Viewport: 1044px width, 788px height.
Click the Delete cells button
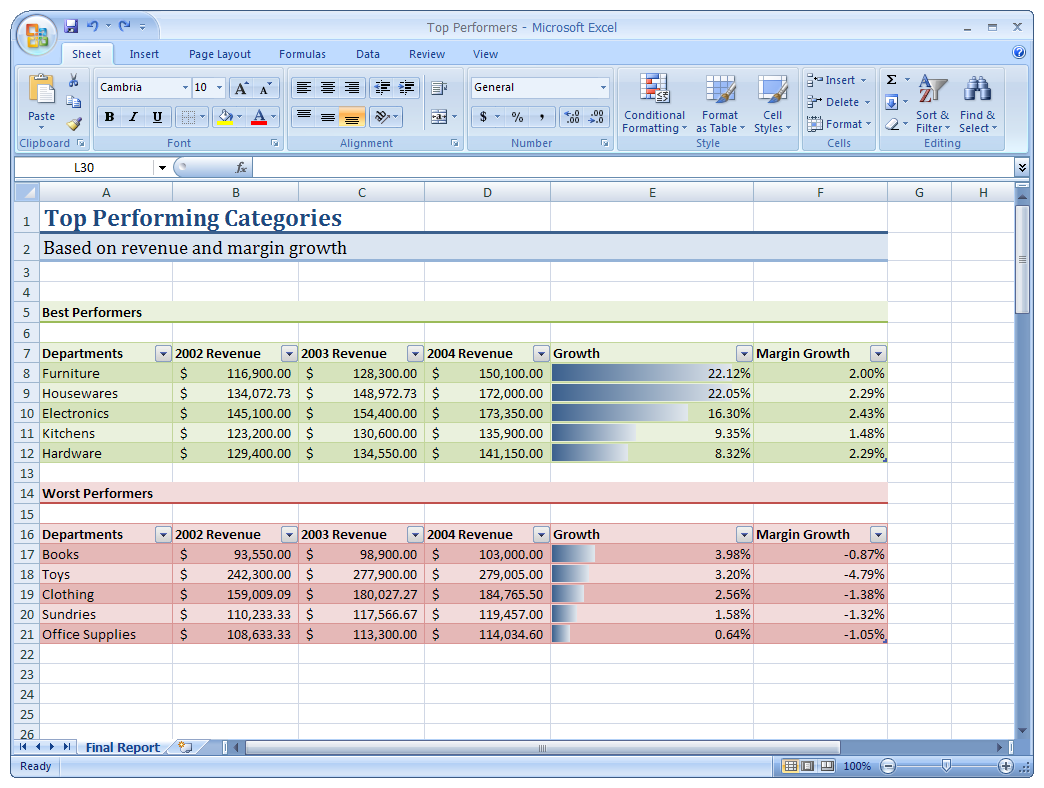[838, 102]
